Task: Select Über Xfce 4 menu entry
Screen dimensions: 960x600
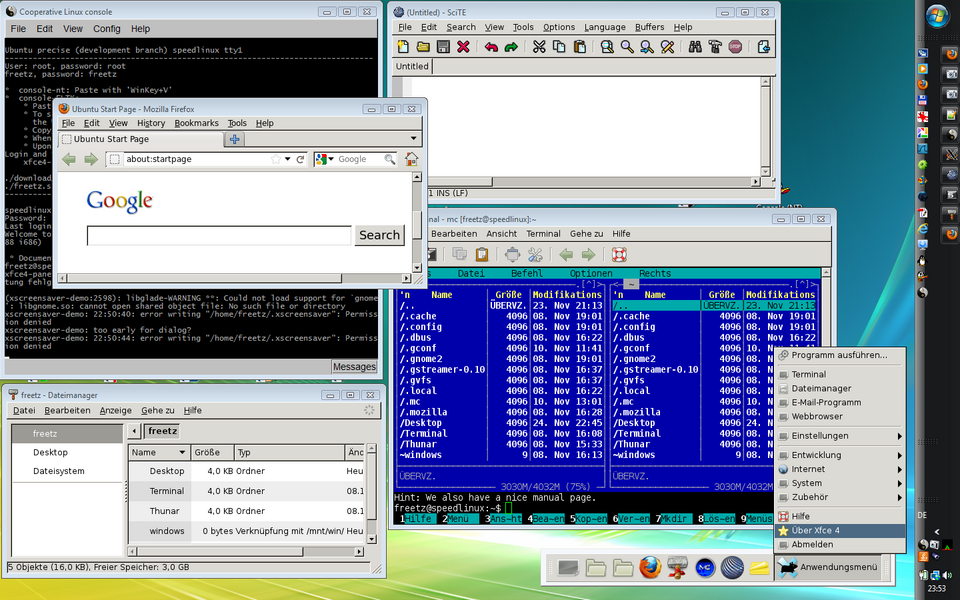Action: [x=840, y=530]
